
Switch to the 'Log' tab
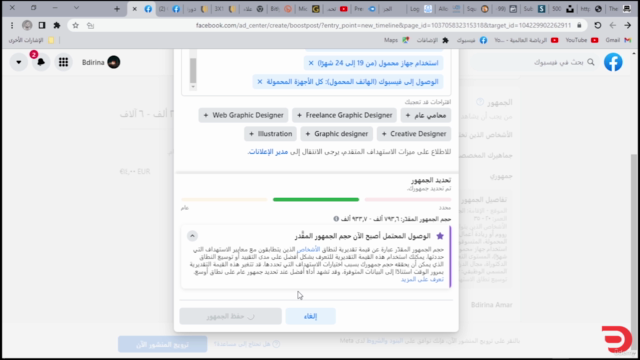[x=421, y=9]
